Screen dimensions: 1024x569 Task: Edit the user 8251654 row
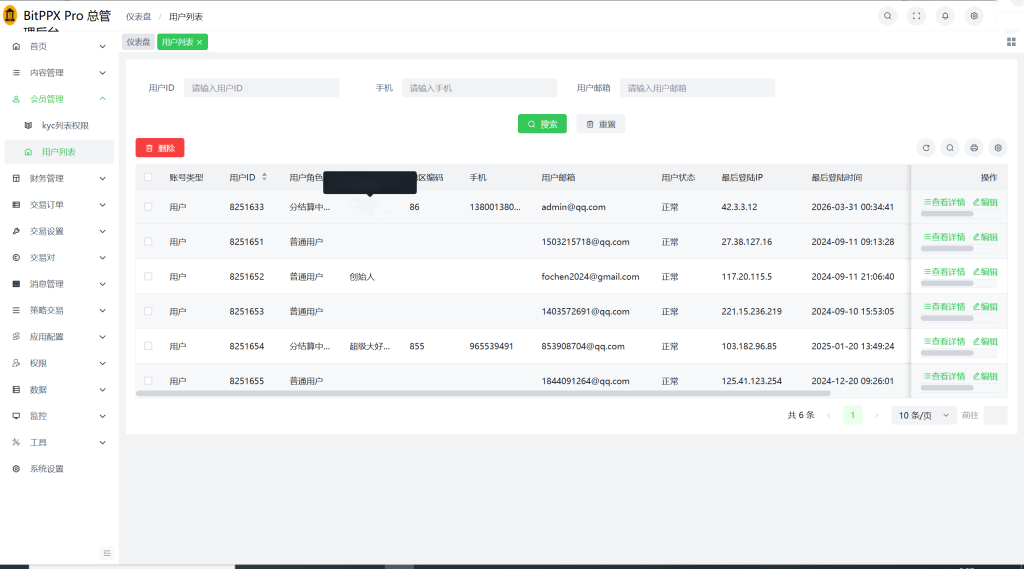(985, 342)
